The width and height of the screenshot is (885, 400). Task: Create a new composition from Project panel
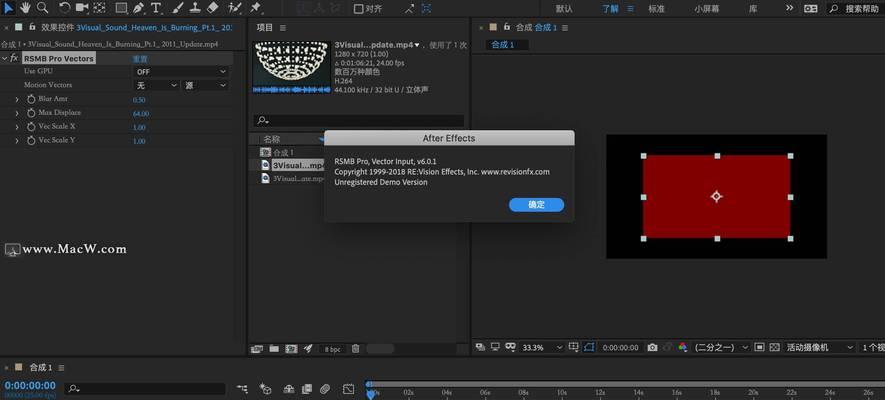[291, 349]
